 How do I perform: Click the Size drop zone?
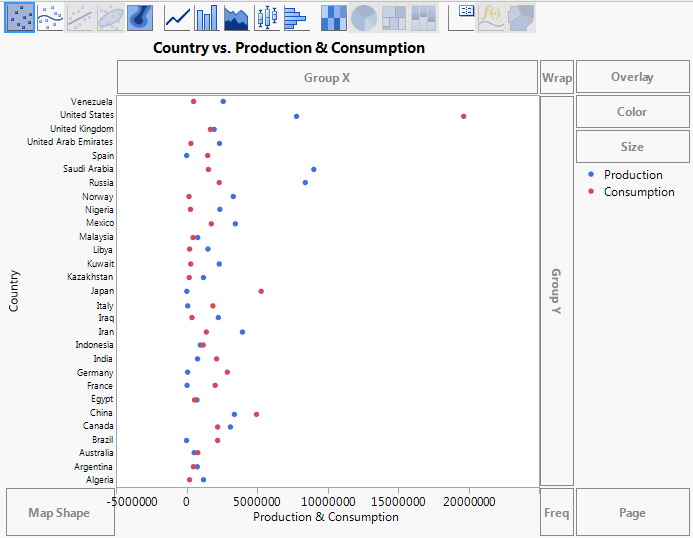point(632,146)
